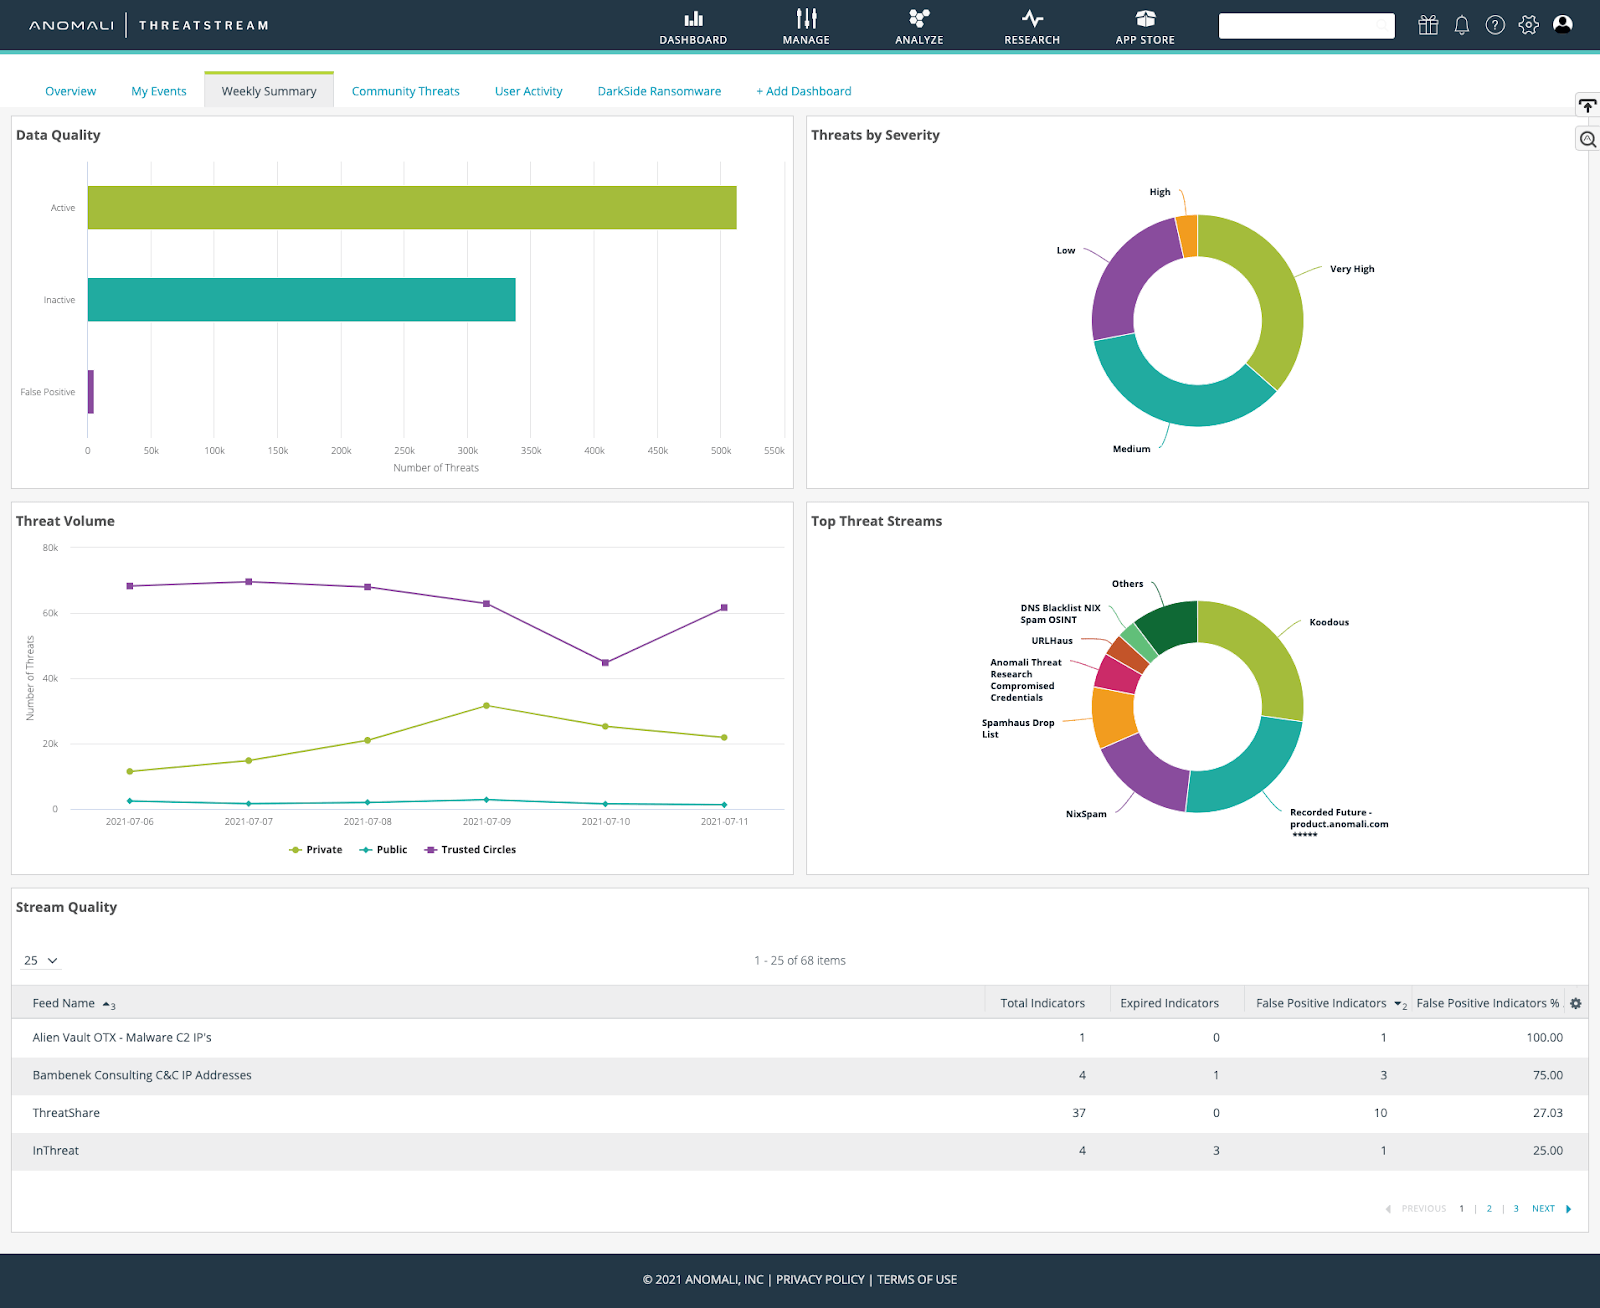Toggle the Private series in Threat Volume

pos(316,849)
